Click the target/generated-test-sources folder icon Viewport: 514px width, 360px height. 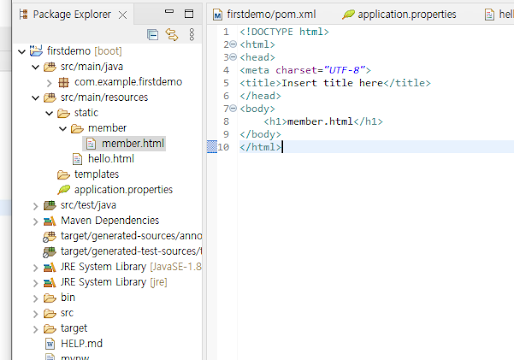pyautogui.click(x=50, y=252)
